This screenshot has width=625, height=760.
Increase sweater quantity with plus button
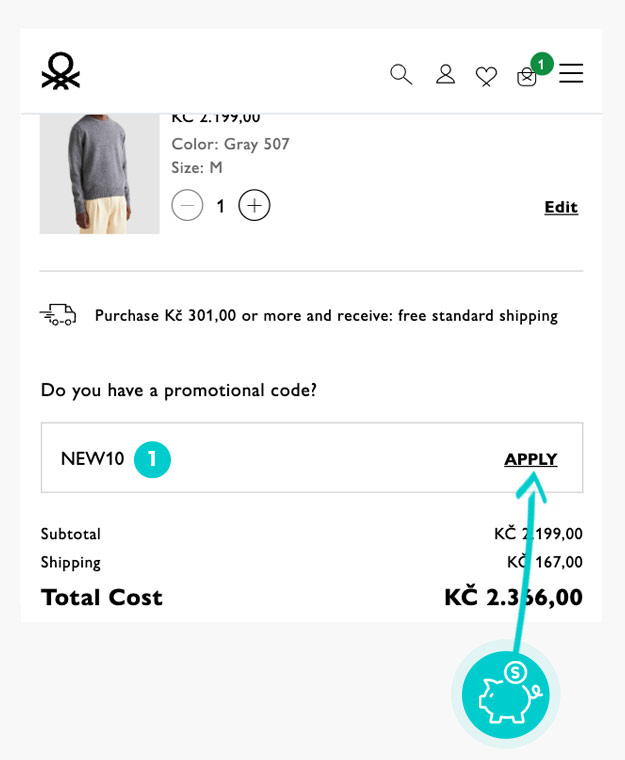pos(254,206)
